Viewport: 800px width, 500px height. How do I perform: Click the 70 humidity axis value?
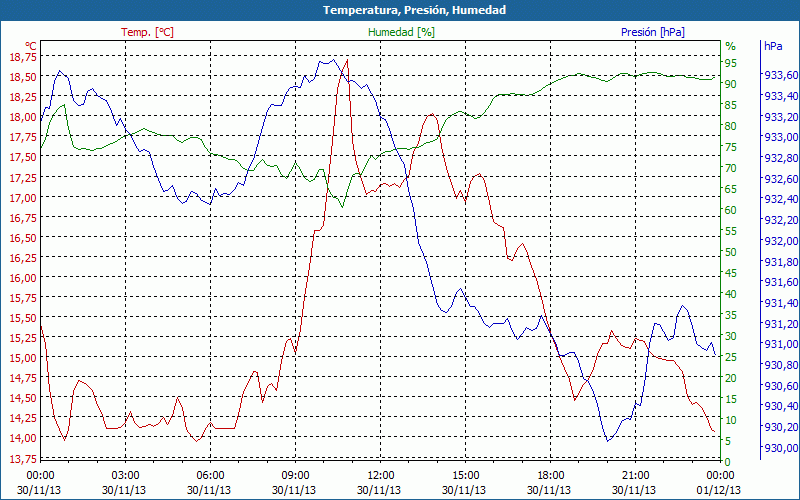(x=731, y=168)
